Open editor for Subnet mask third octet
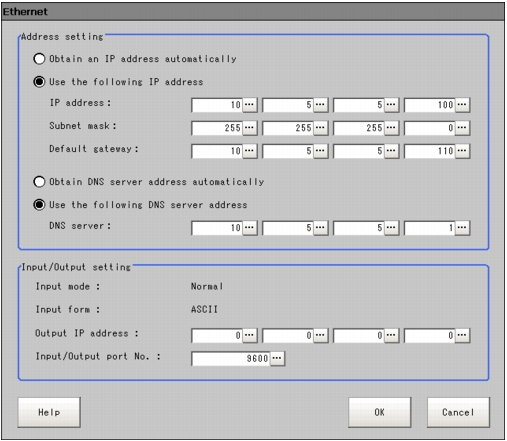Image resolution: width=507 pixels, height=441 pixels. click(391, 128)
